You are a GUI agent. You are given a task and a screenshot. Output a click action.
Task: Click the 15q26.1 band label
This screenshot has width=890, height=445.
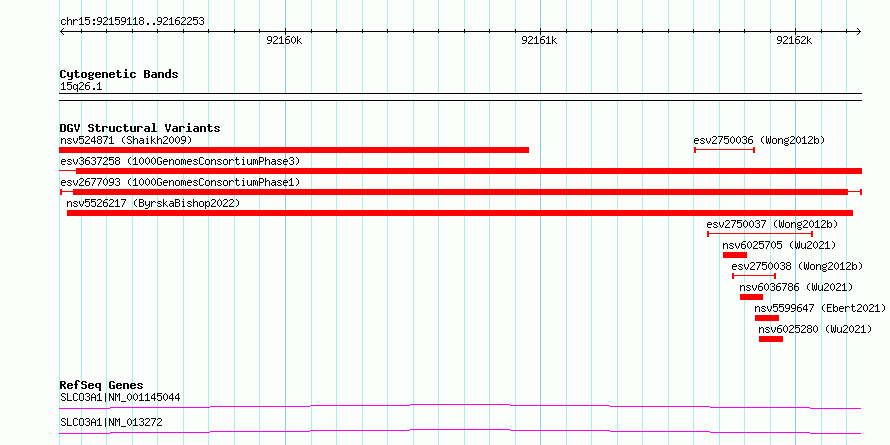point(81,87)
